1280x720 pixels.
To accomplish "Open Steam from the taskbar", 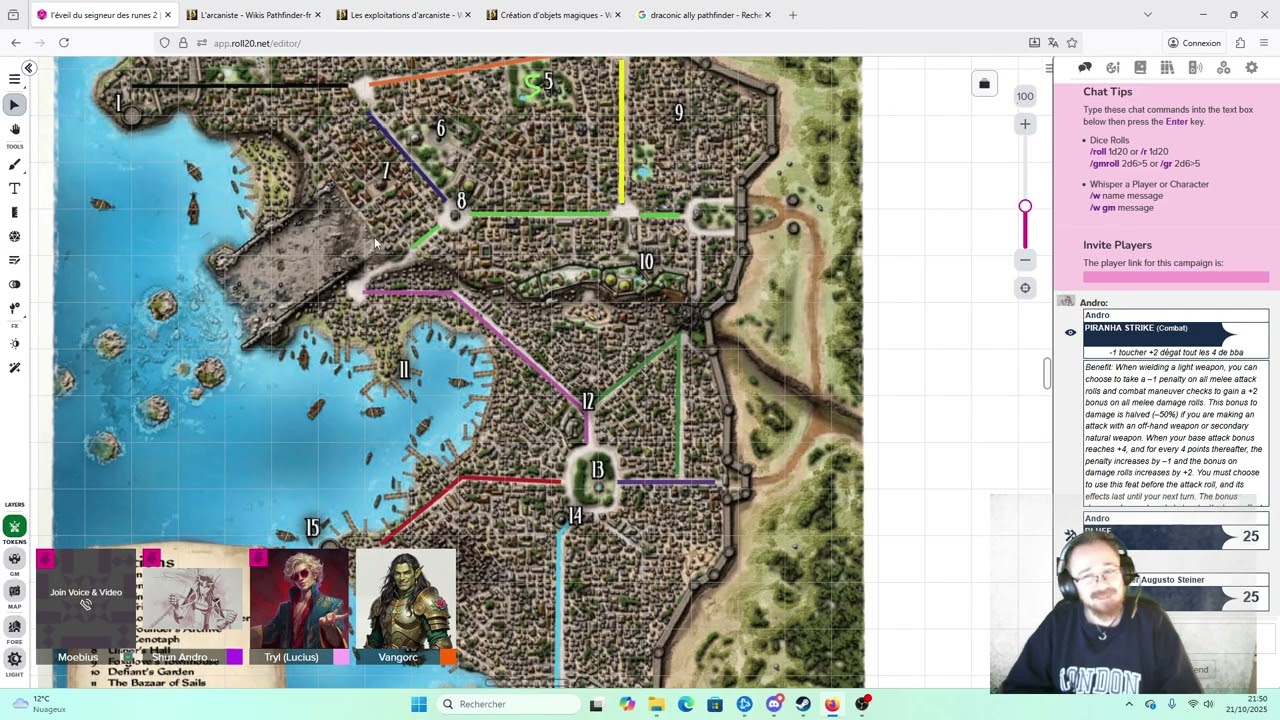I will [803, 704].
